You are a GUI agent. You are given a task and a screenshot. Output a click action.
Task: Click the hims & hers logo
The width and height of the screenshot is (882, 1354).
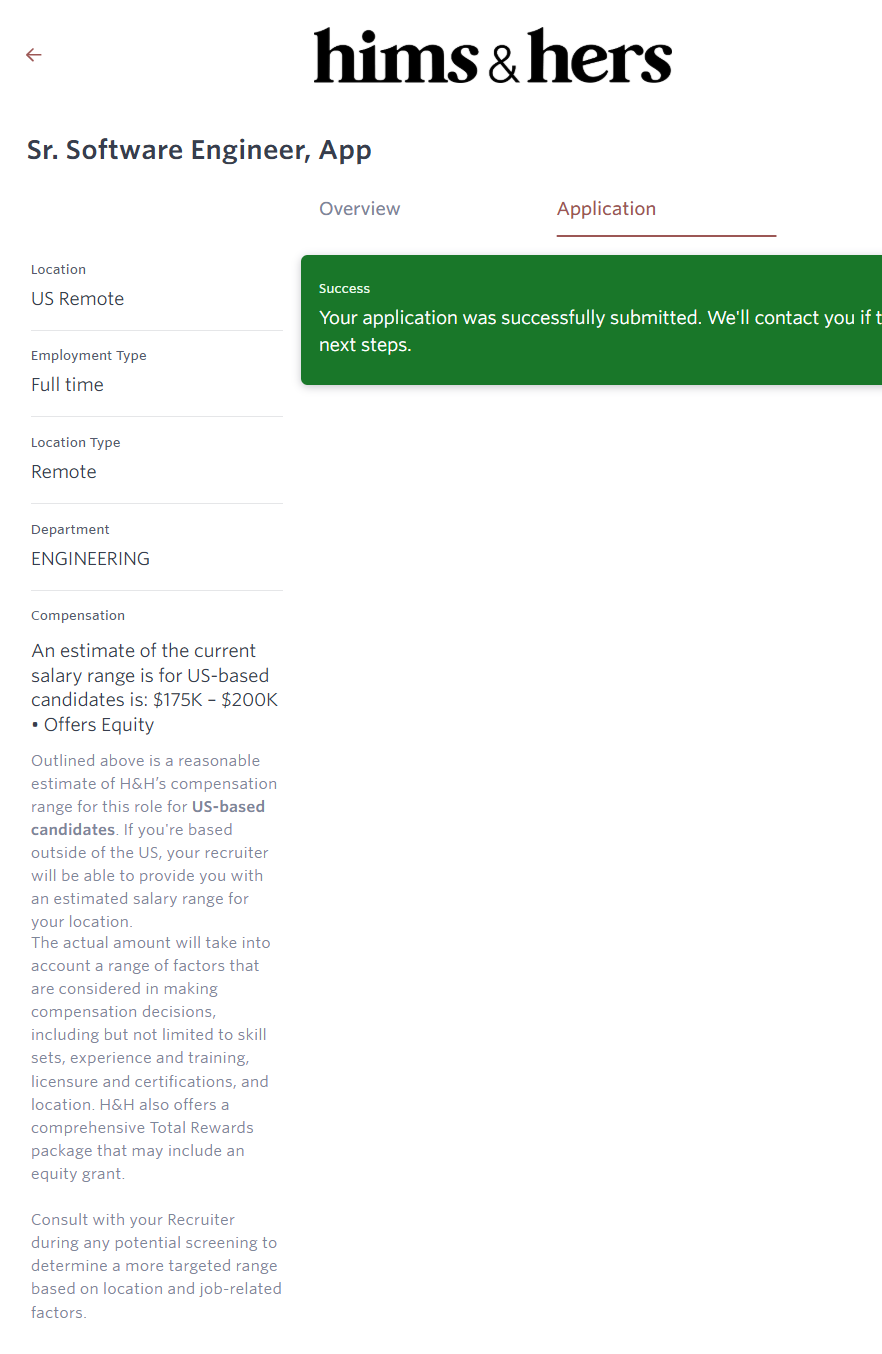[x=492, y=56]
